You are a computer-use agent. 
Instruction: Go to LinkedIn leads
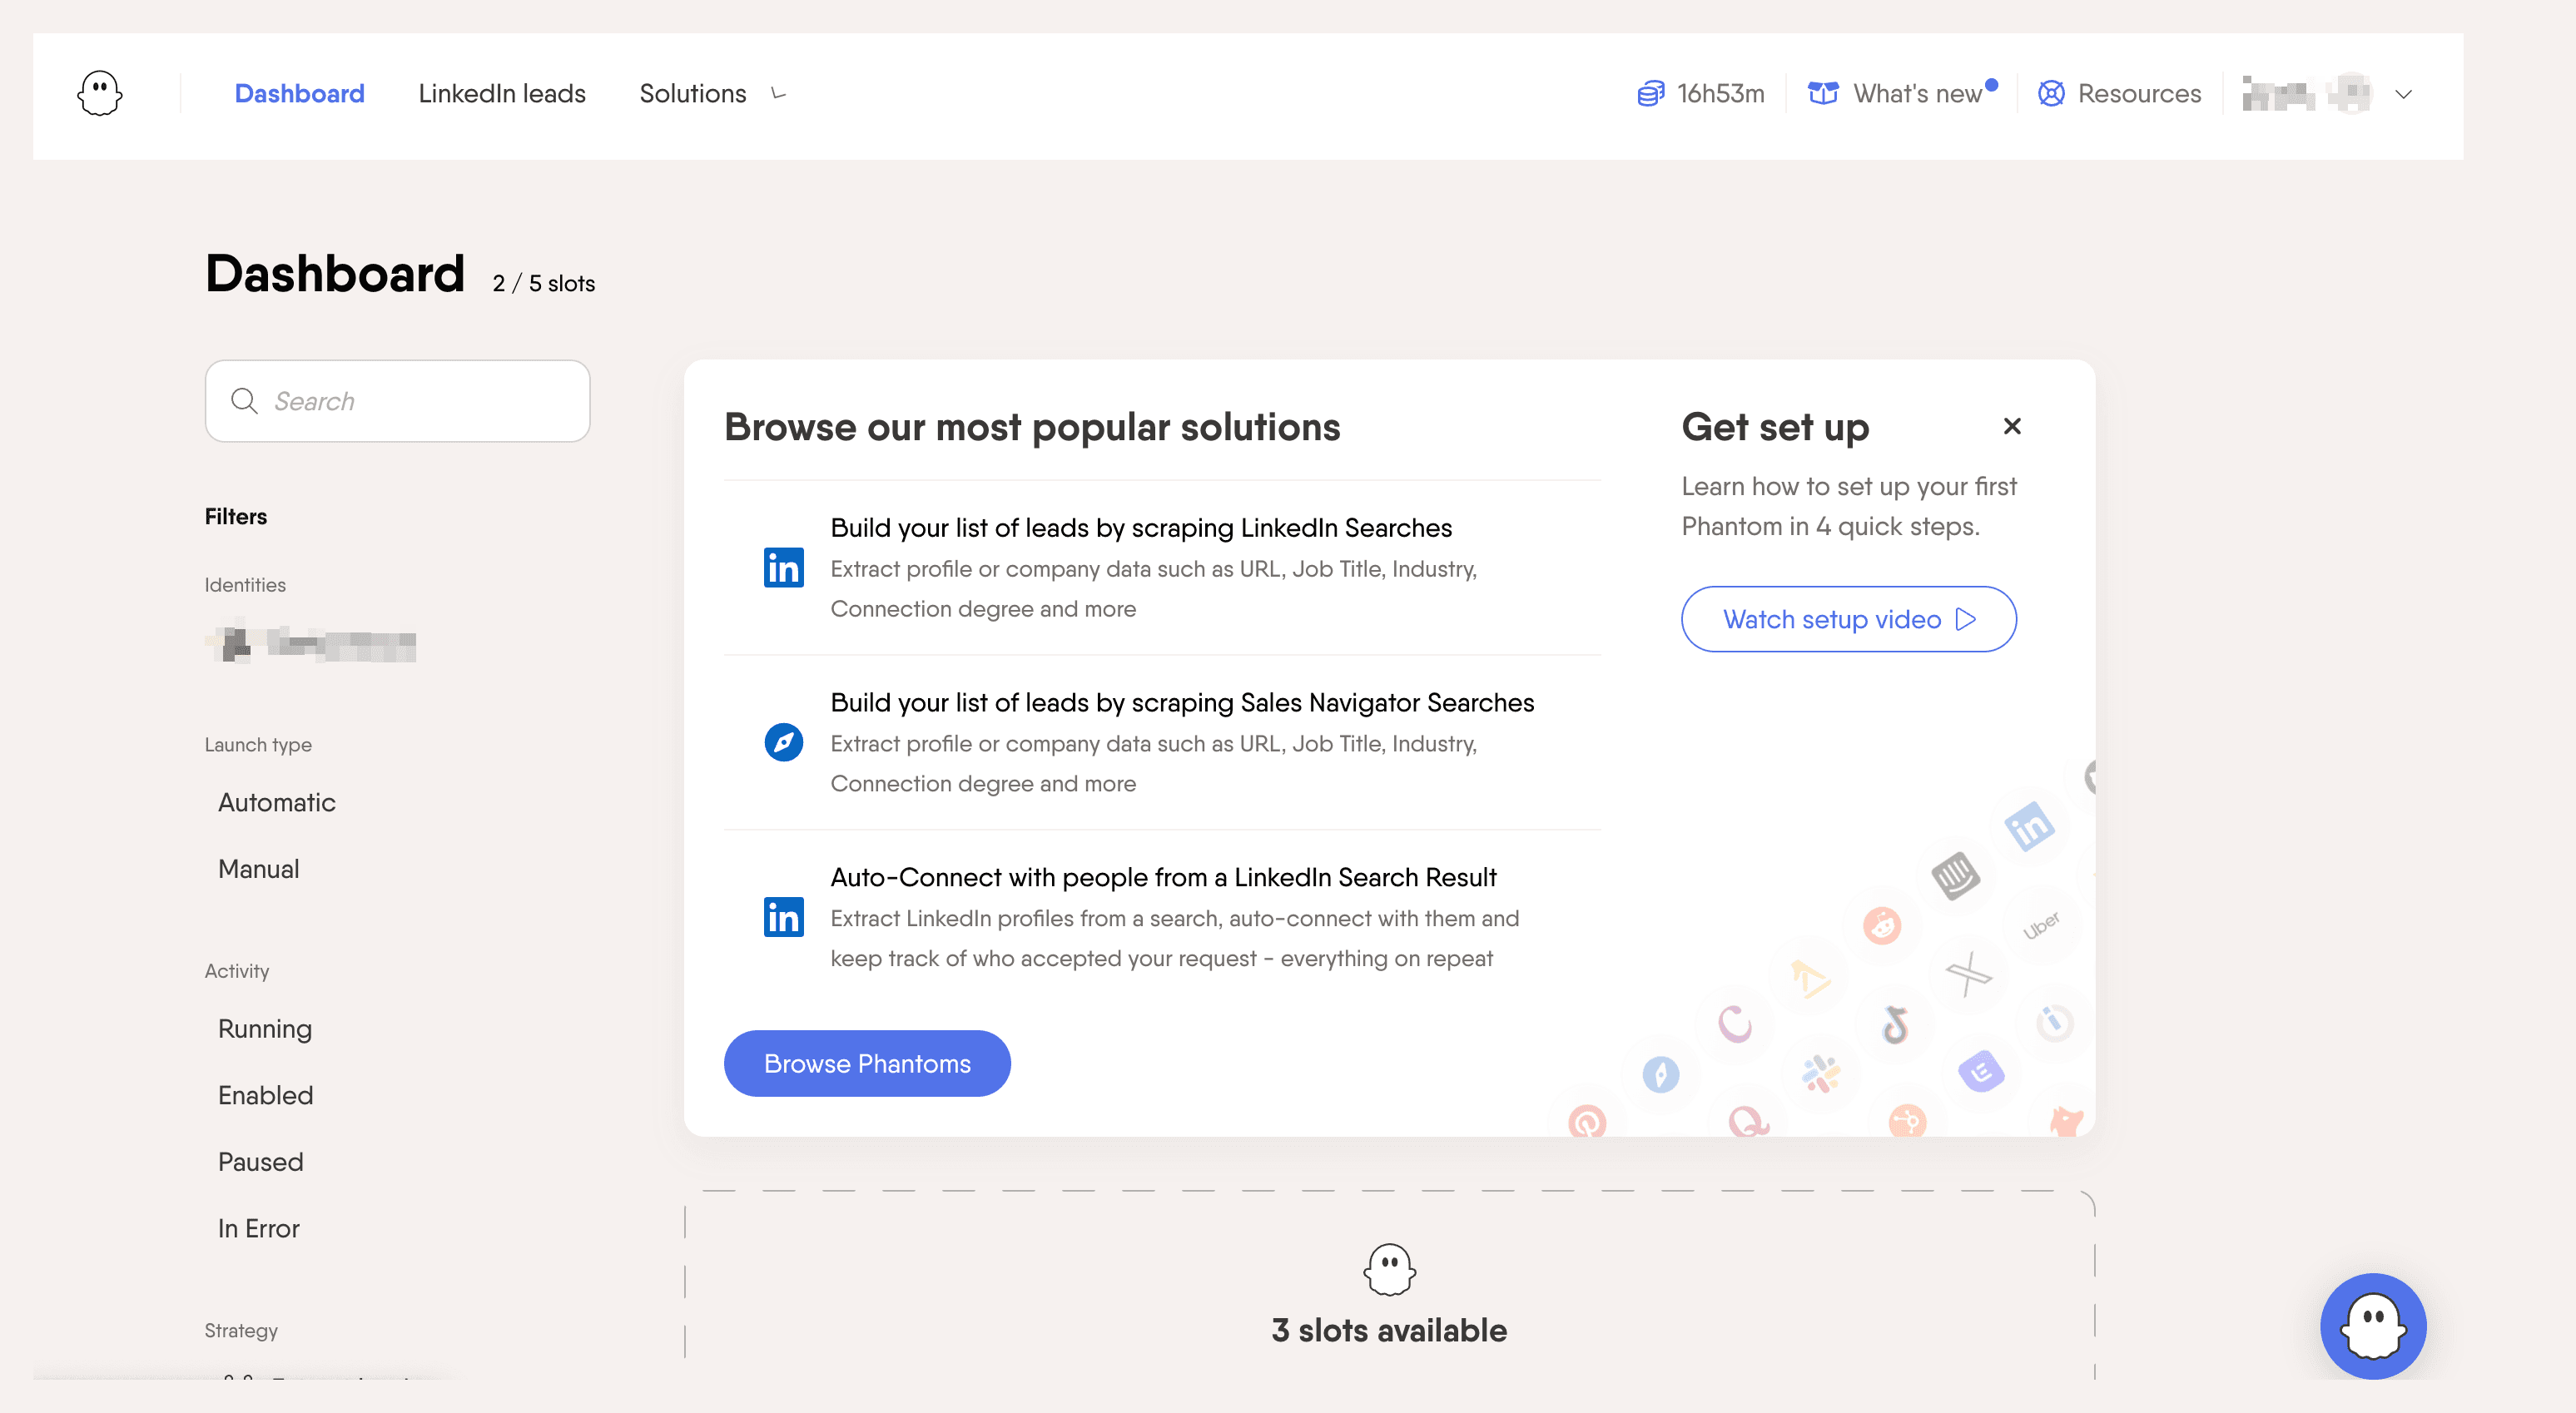502,93
